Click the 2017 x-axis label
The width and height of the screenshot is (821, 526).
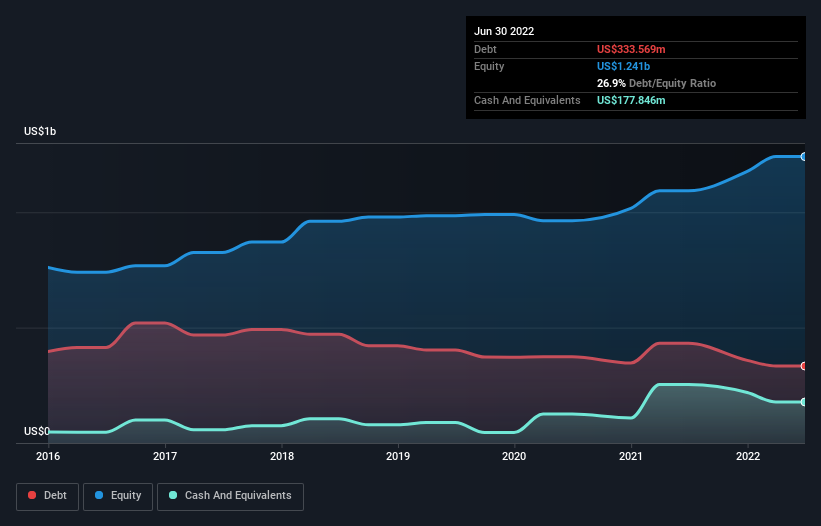(165, 456)
